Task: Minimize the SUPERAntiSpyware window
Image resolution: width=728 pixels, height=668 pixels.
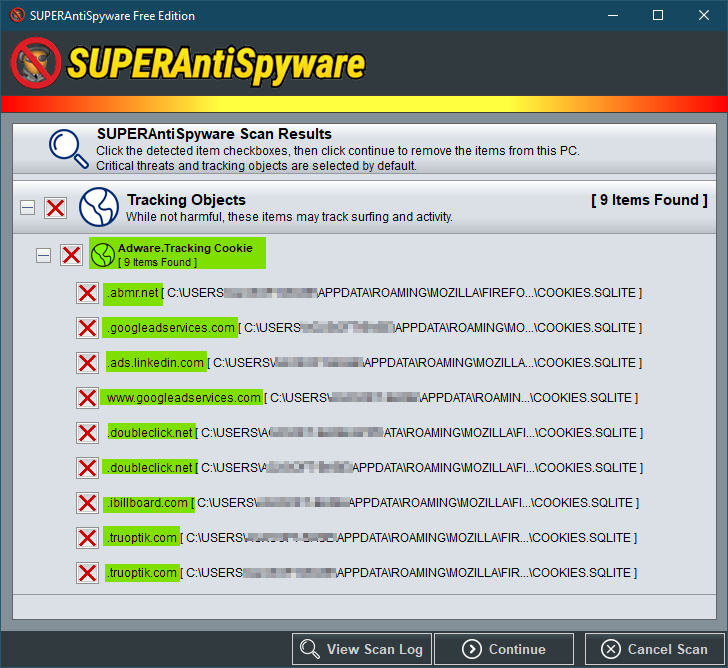Action: point(613,15)
